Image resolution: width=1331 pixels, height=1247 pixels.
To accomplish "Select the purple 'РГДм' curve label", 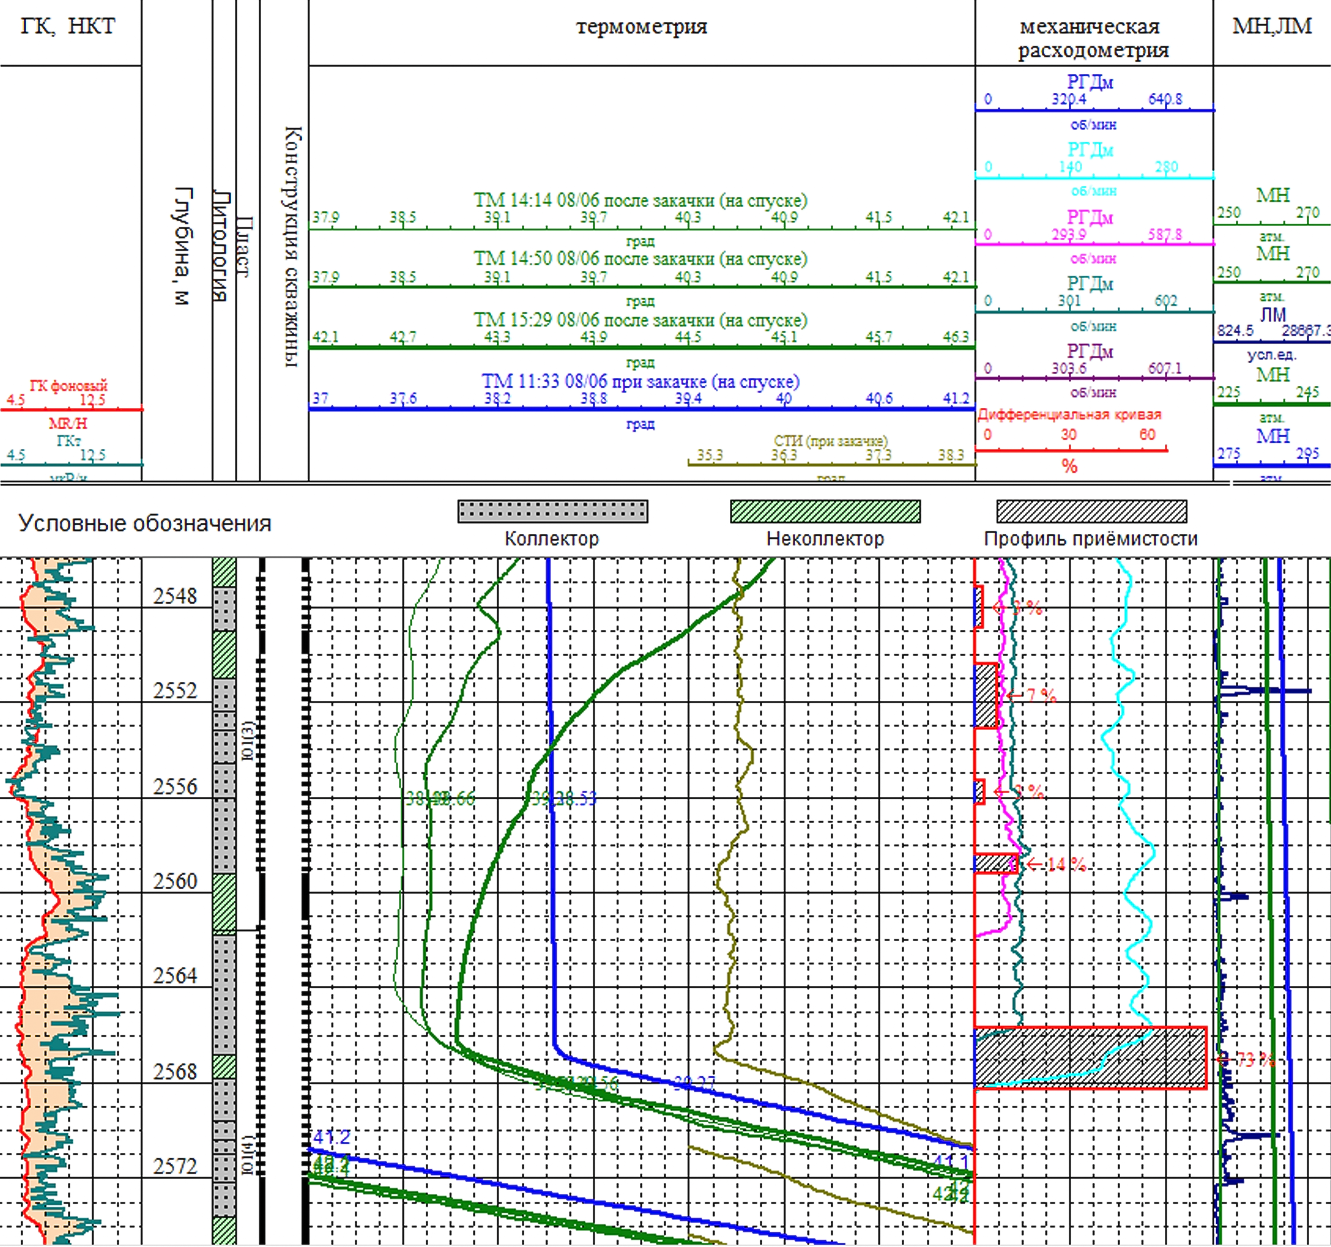I will (x=1090, y=351).
